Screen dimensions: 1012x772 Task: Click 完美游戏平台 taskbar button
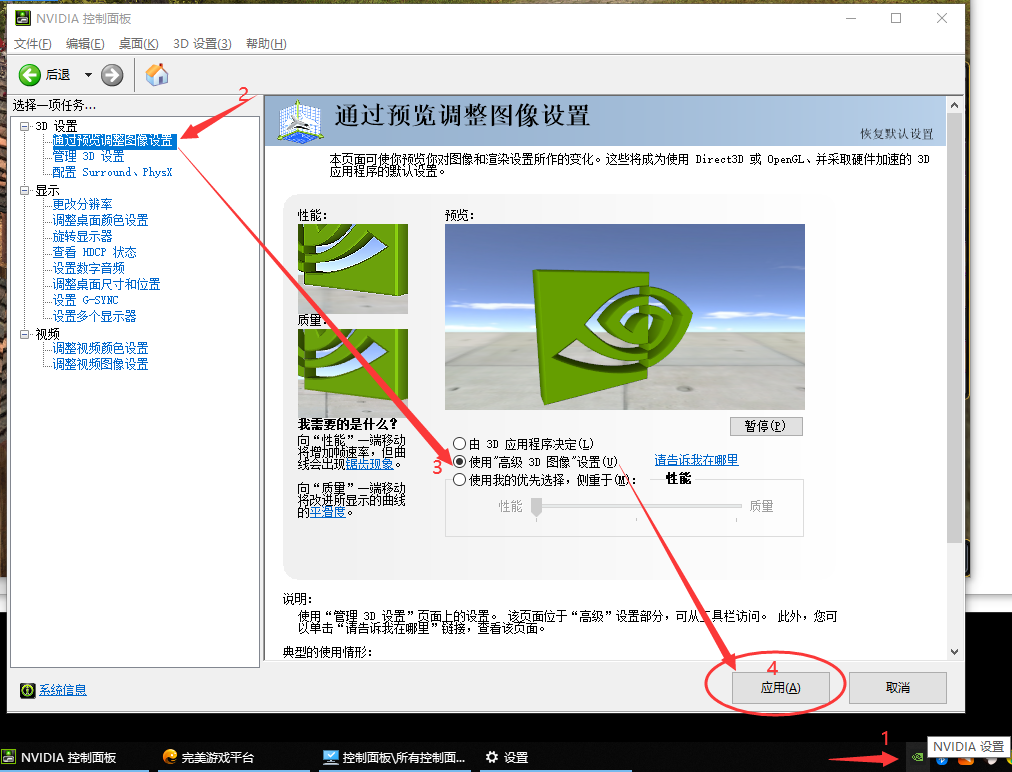pyautogui.click(x=234, y=757)
